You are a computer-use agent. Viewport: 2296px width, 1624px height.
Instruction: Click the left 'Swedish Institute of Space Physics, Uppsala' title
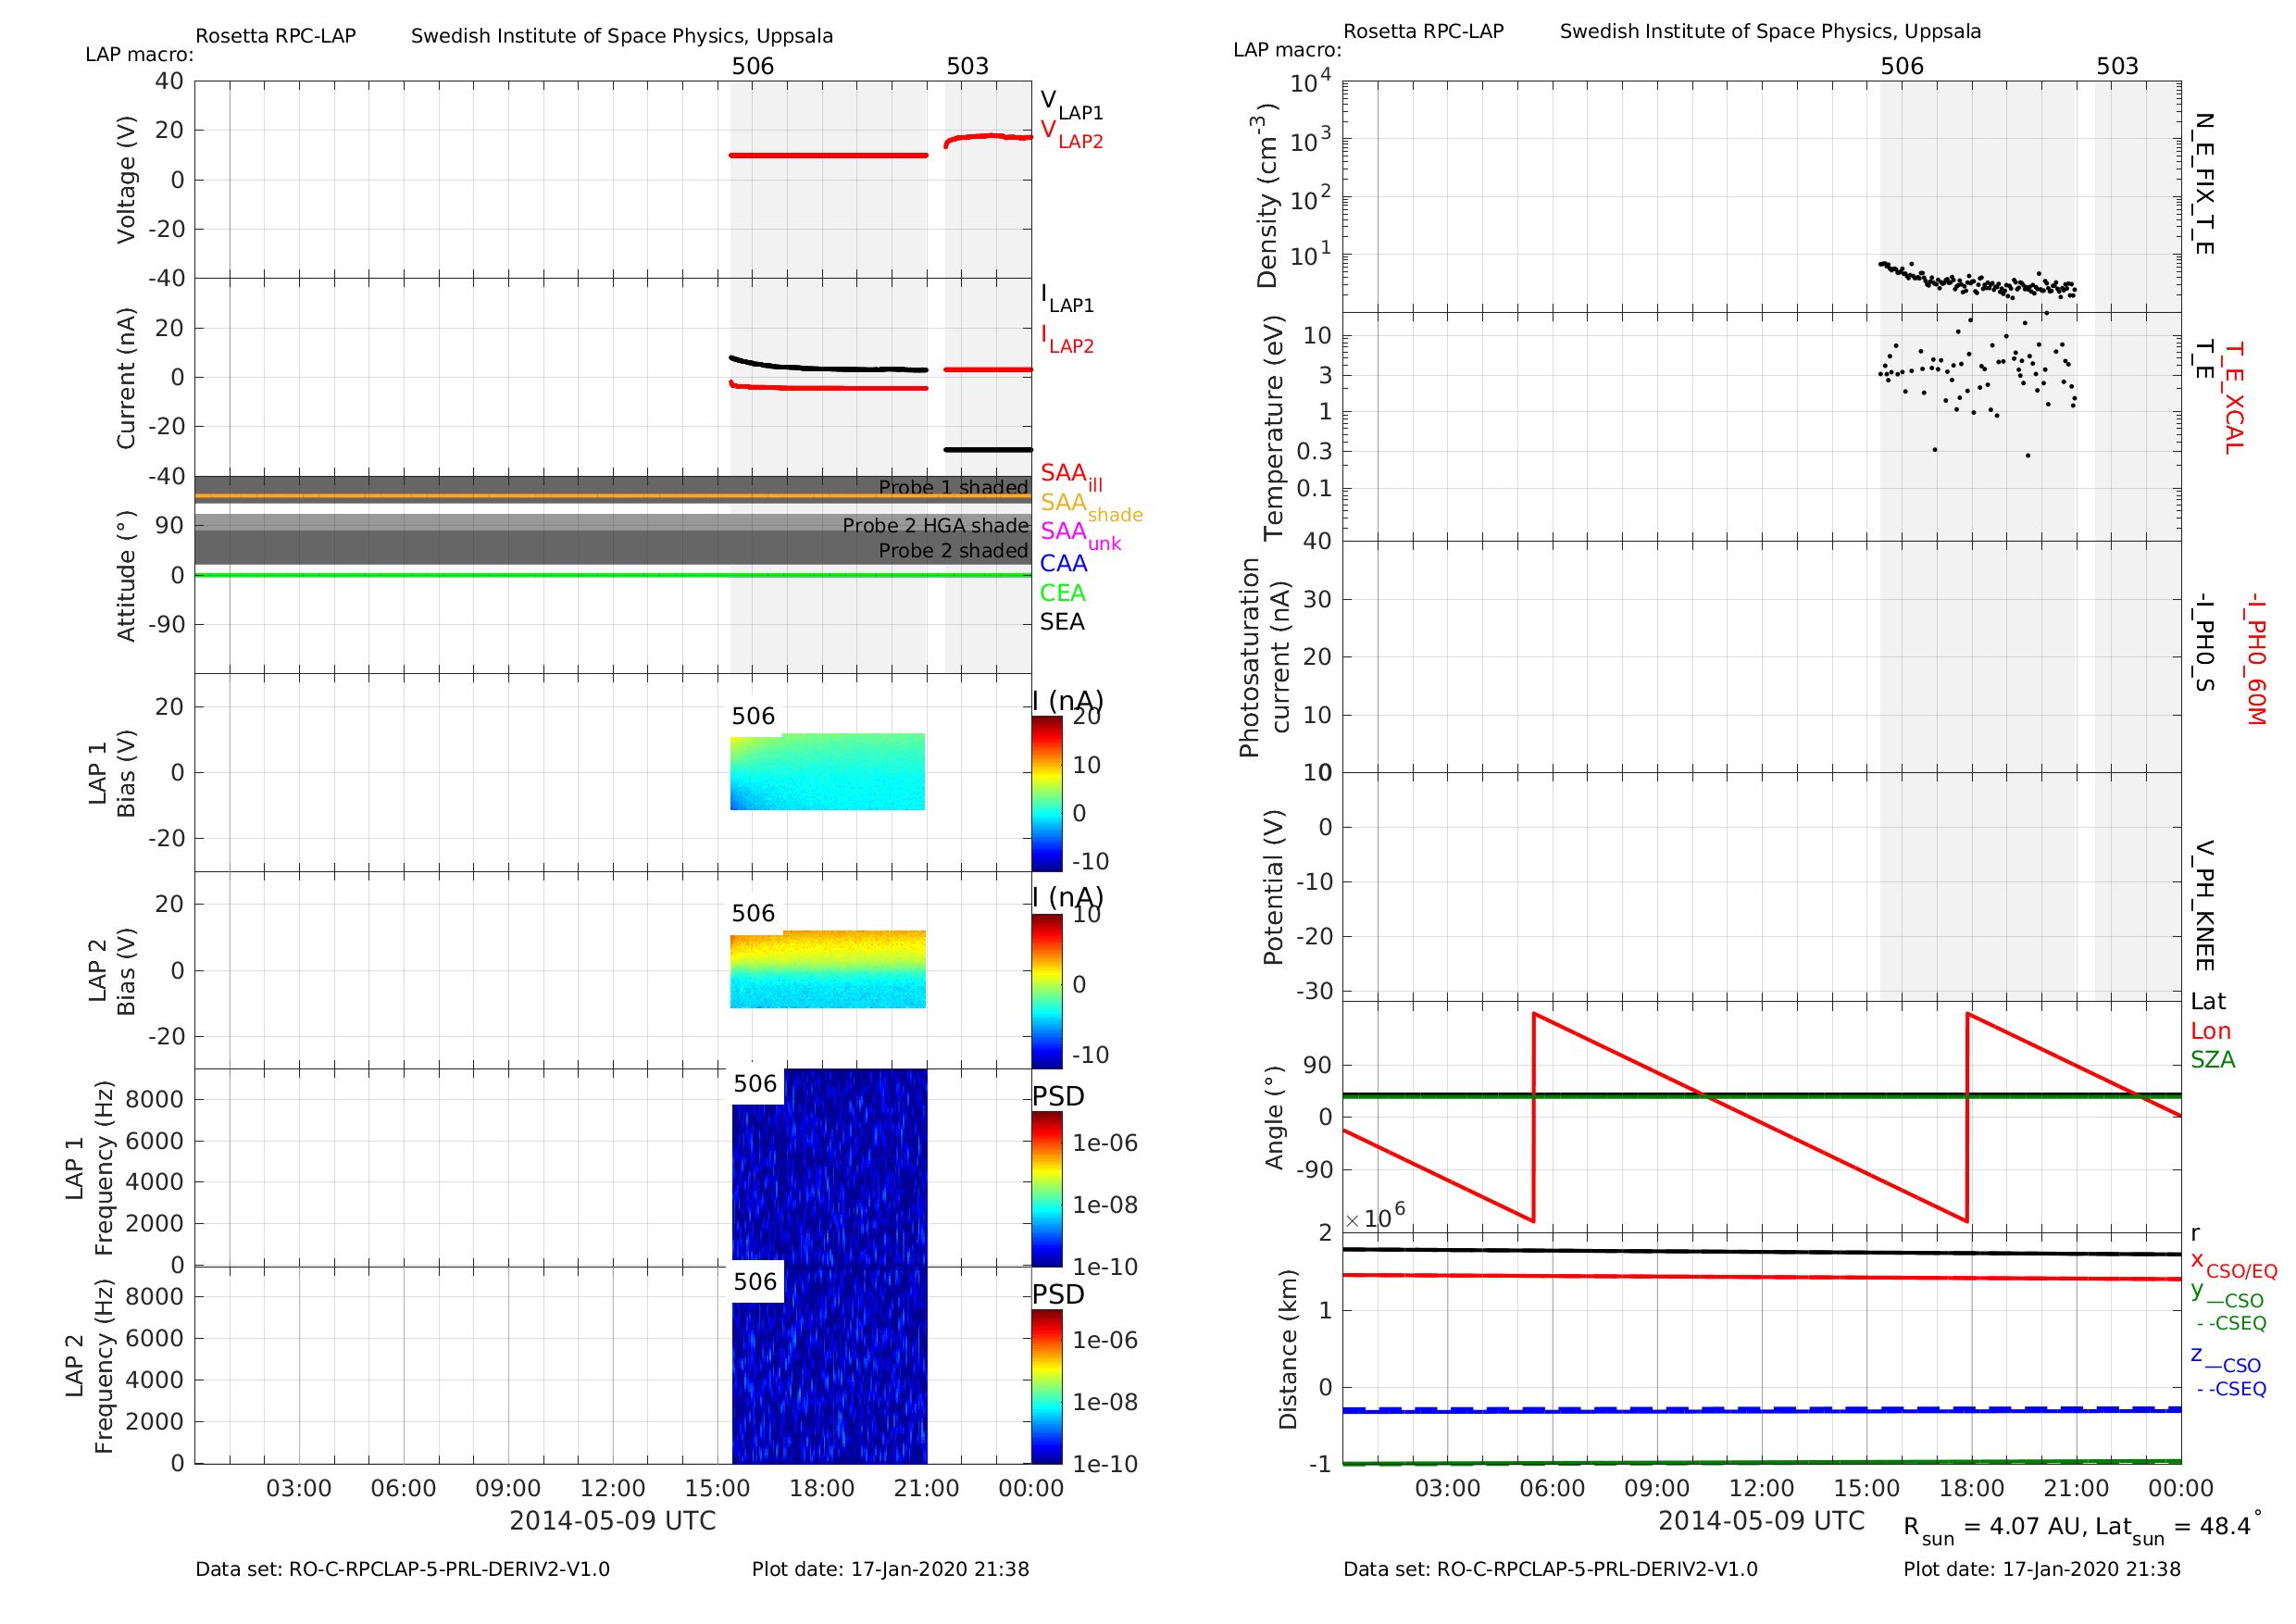[622, 36]
